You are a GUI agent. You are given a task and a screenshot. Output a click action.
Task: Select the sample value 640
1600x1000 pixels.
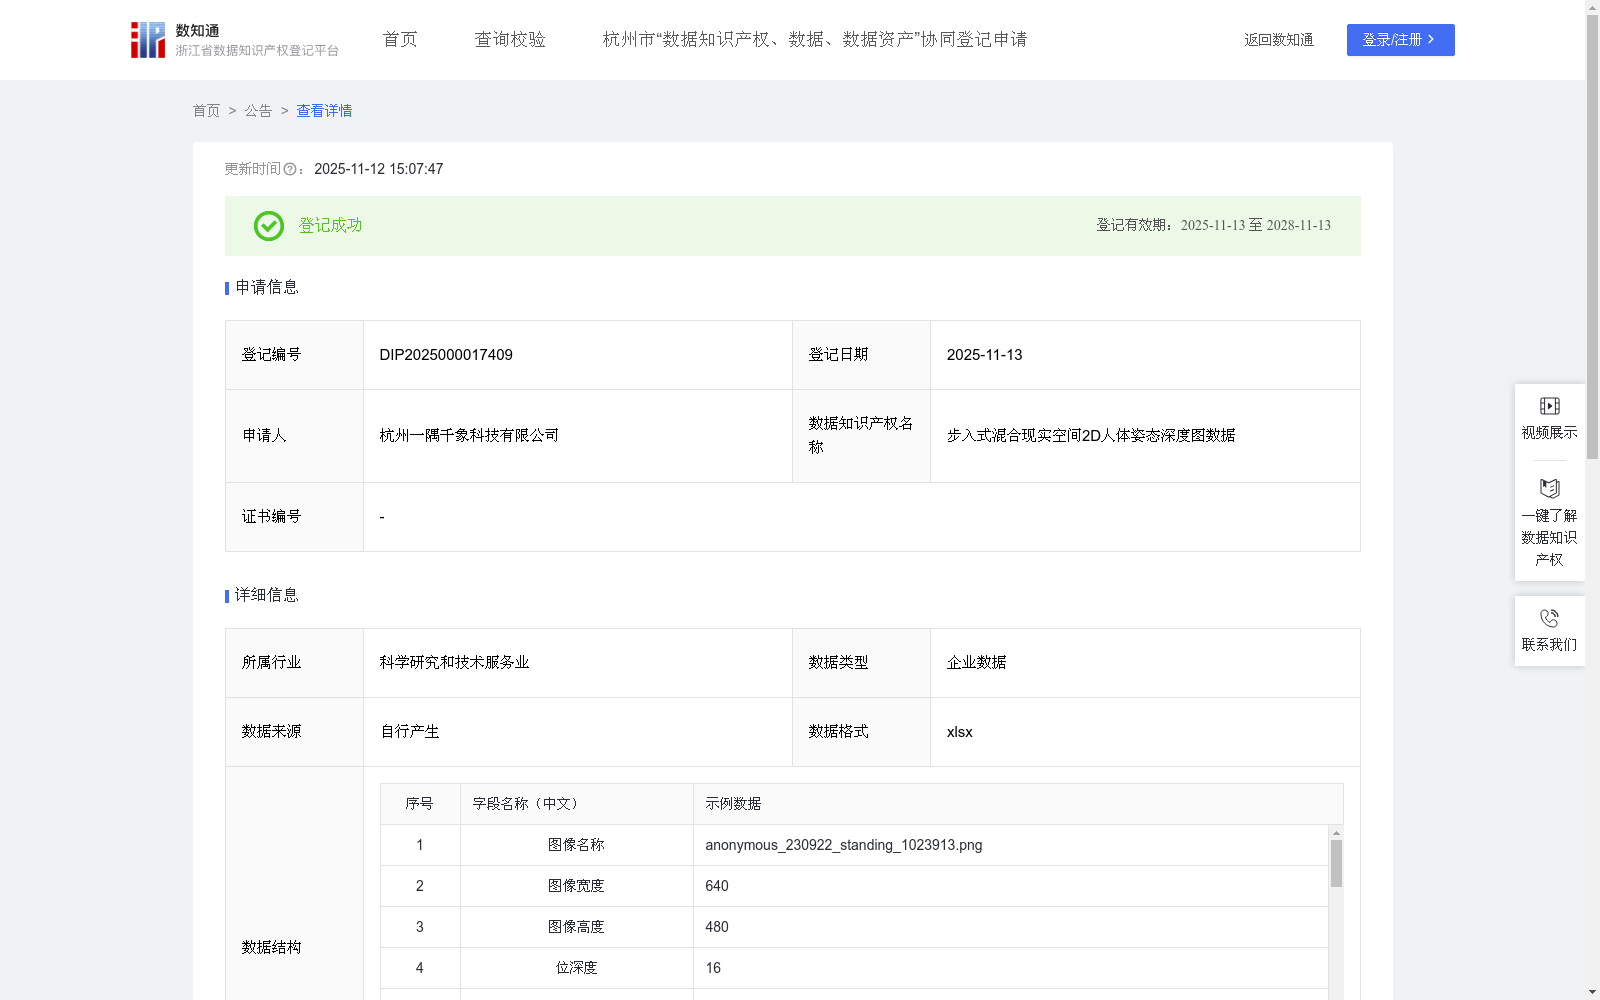(717, 886)
